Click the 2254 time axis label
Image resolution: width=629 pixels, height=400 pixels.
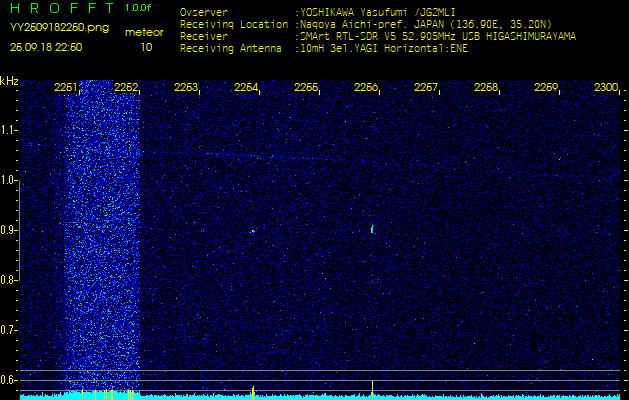[x=246, y=87]
